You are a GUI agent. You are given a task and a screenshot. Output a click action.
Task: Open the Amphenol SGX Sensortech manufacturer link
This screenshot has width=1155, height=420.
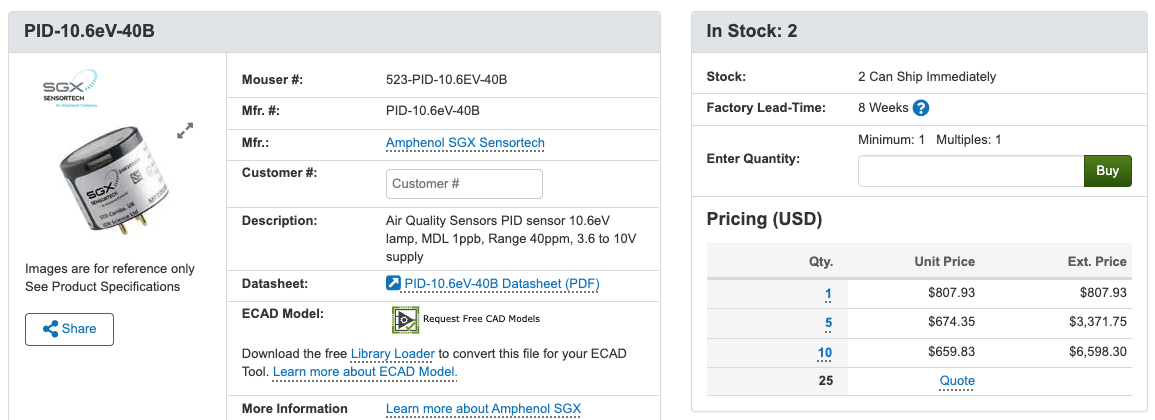tap(466, 142)
